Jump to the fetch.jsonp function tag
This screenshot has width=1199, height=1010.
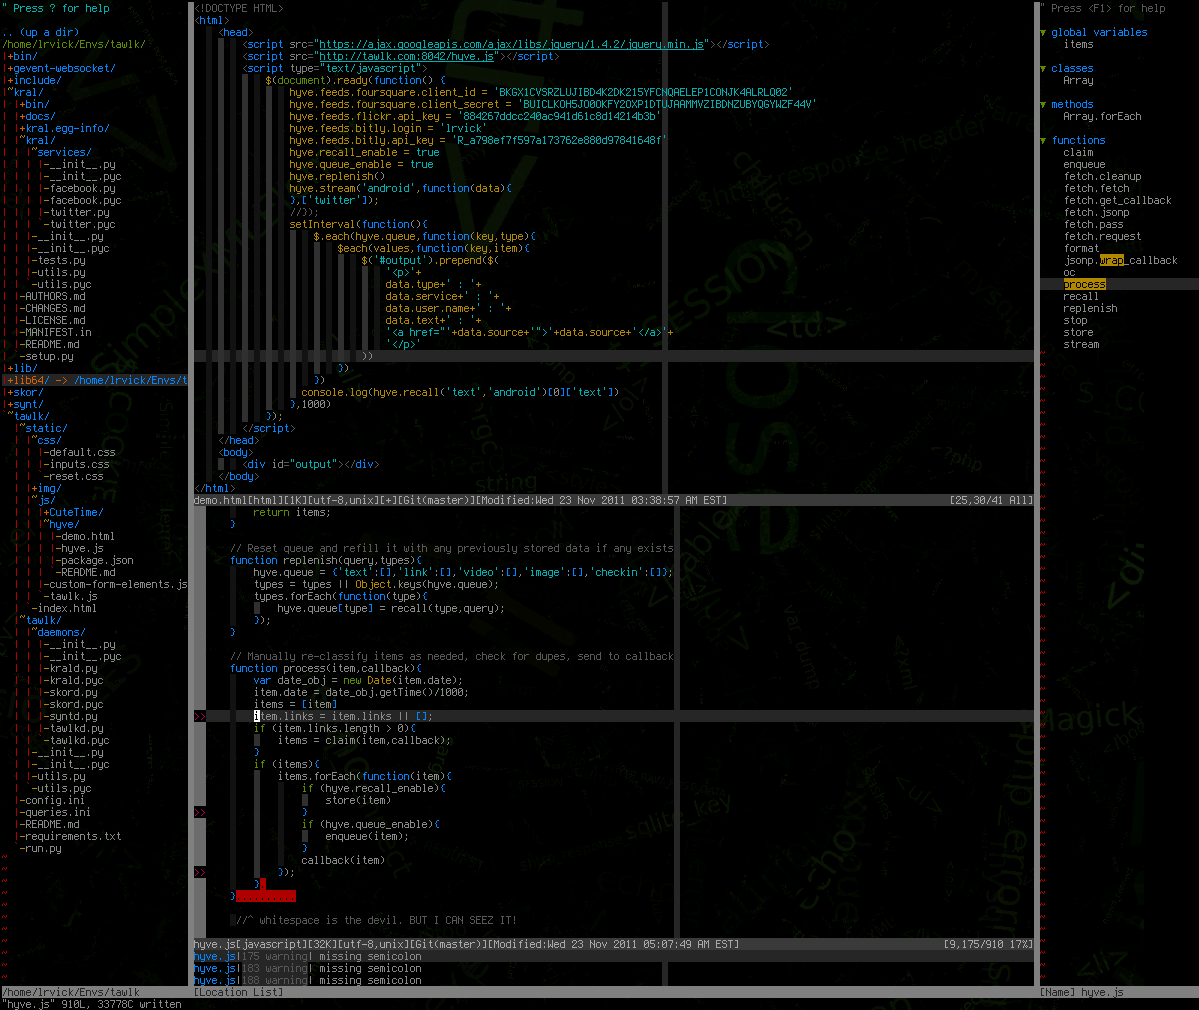pos(1097,213)
